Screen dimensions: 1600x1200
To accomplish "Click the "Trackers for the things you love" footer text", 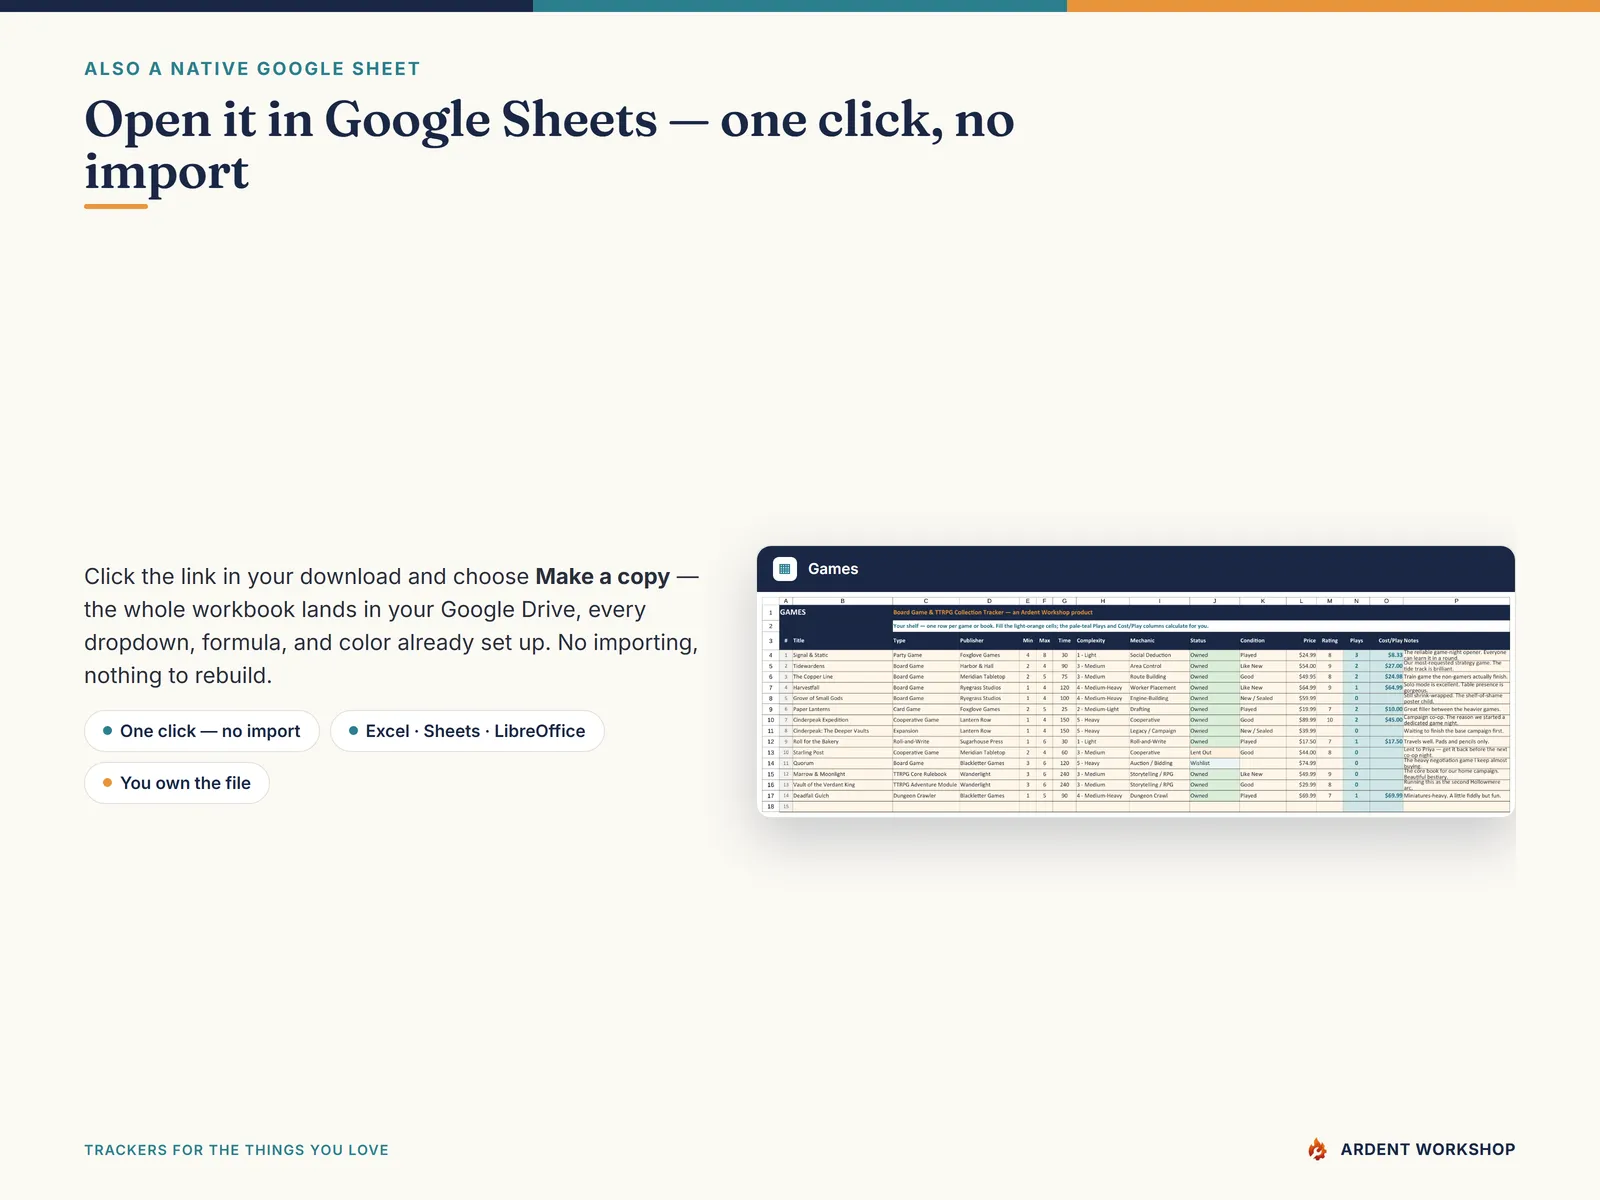I will [x=236, y=1150].
